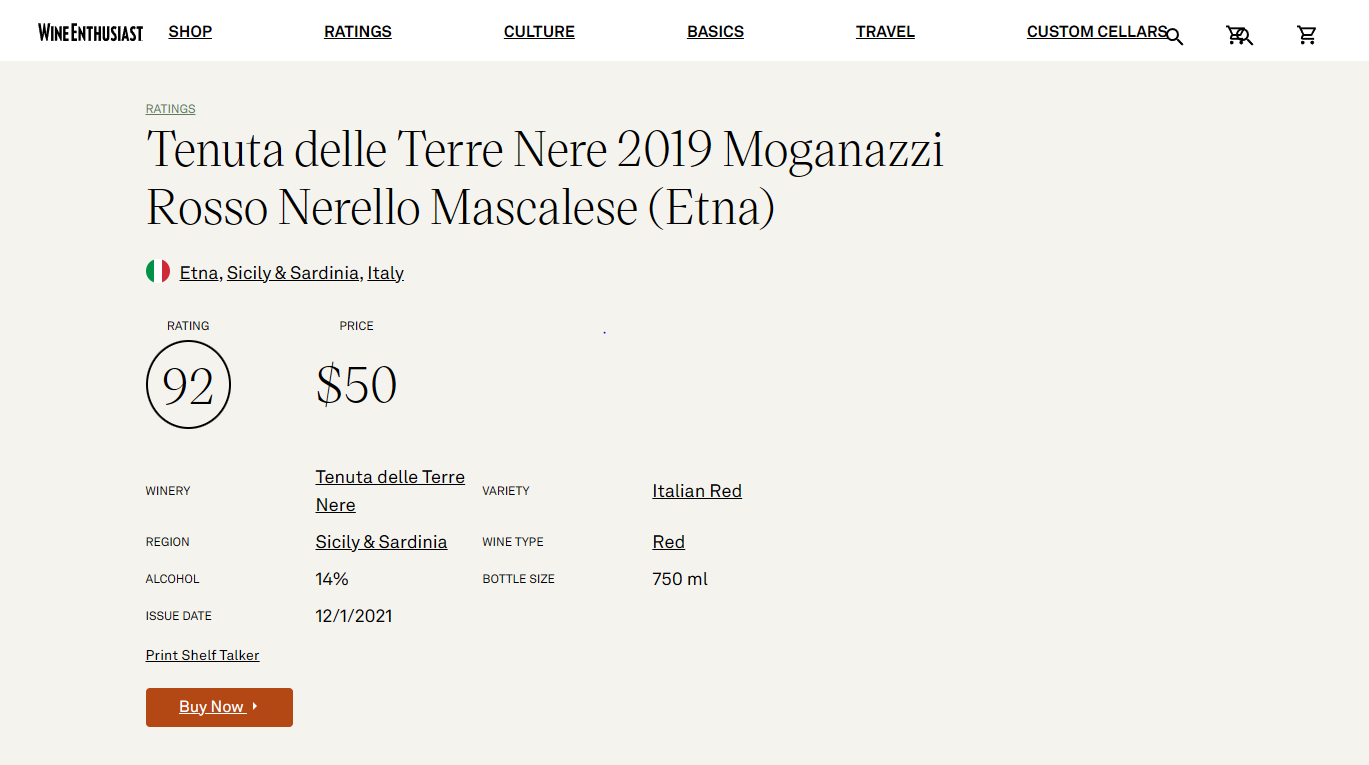Viewport: 1369px width, 765px height.
Task: Open the Red wine type link
Action: 668,542
